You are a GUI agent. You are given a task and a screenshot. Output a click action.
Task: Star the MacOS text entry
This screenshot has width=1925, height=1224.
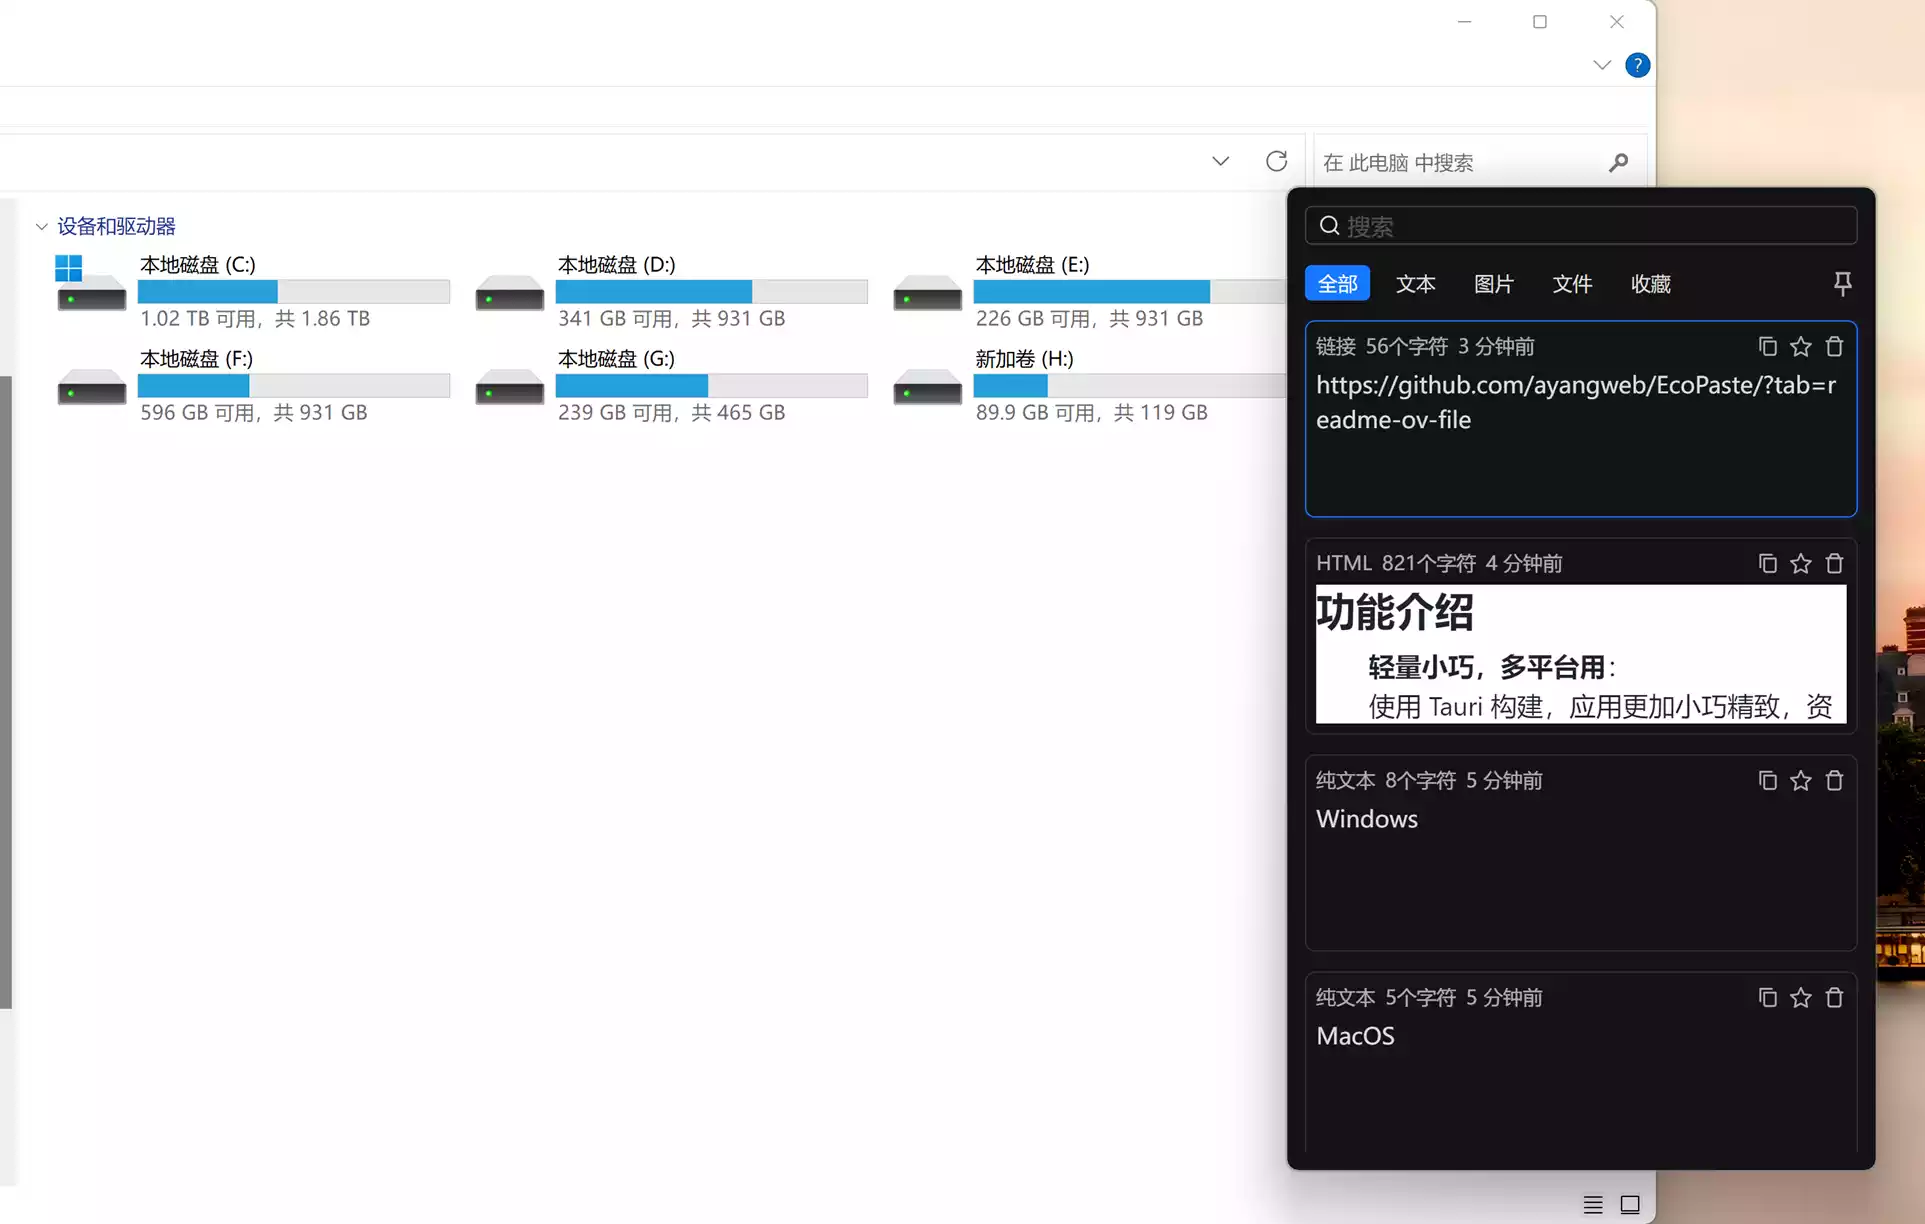pos(1800,997)
